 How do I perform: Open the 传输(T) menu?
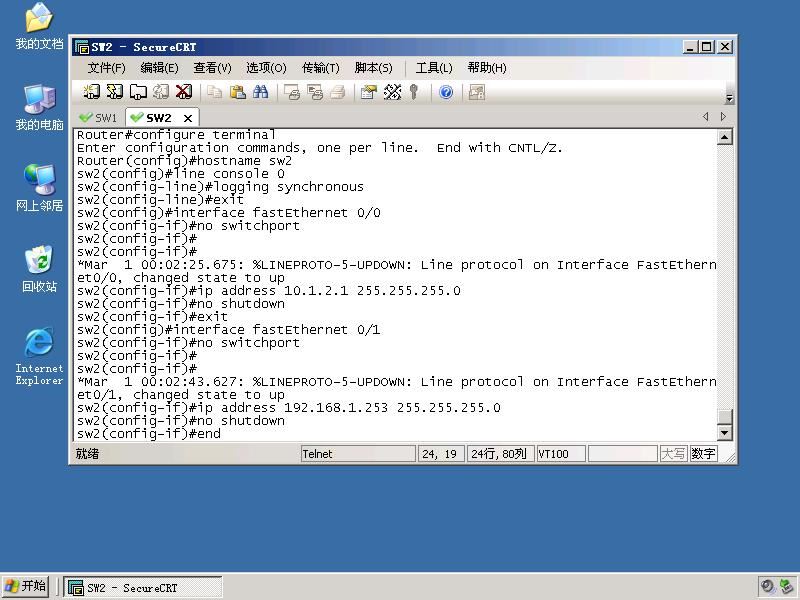pyautogui.click(x=320, y=68)
